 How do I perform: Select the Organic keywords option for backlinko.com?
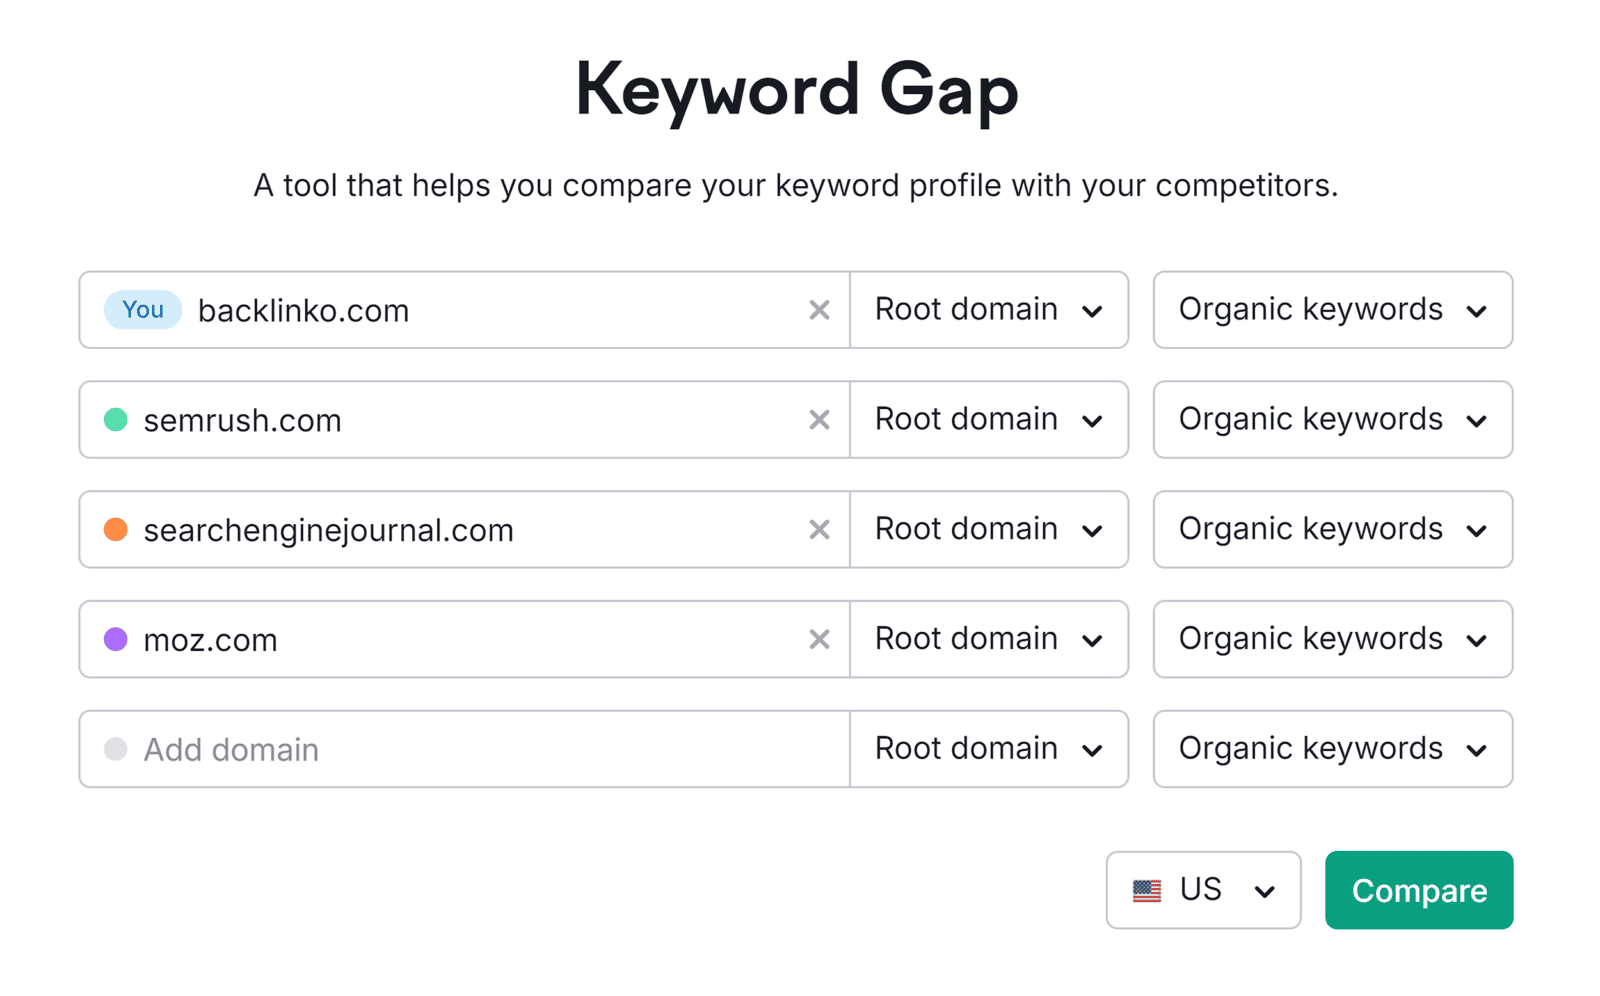[1332, 310]
